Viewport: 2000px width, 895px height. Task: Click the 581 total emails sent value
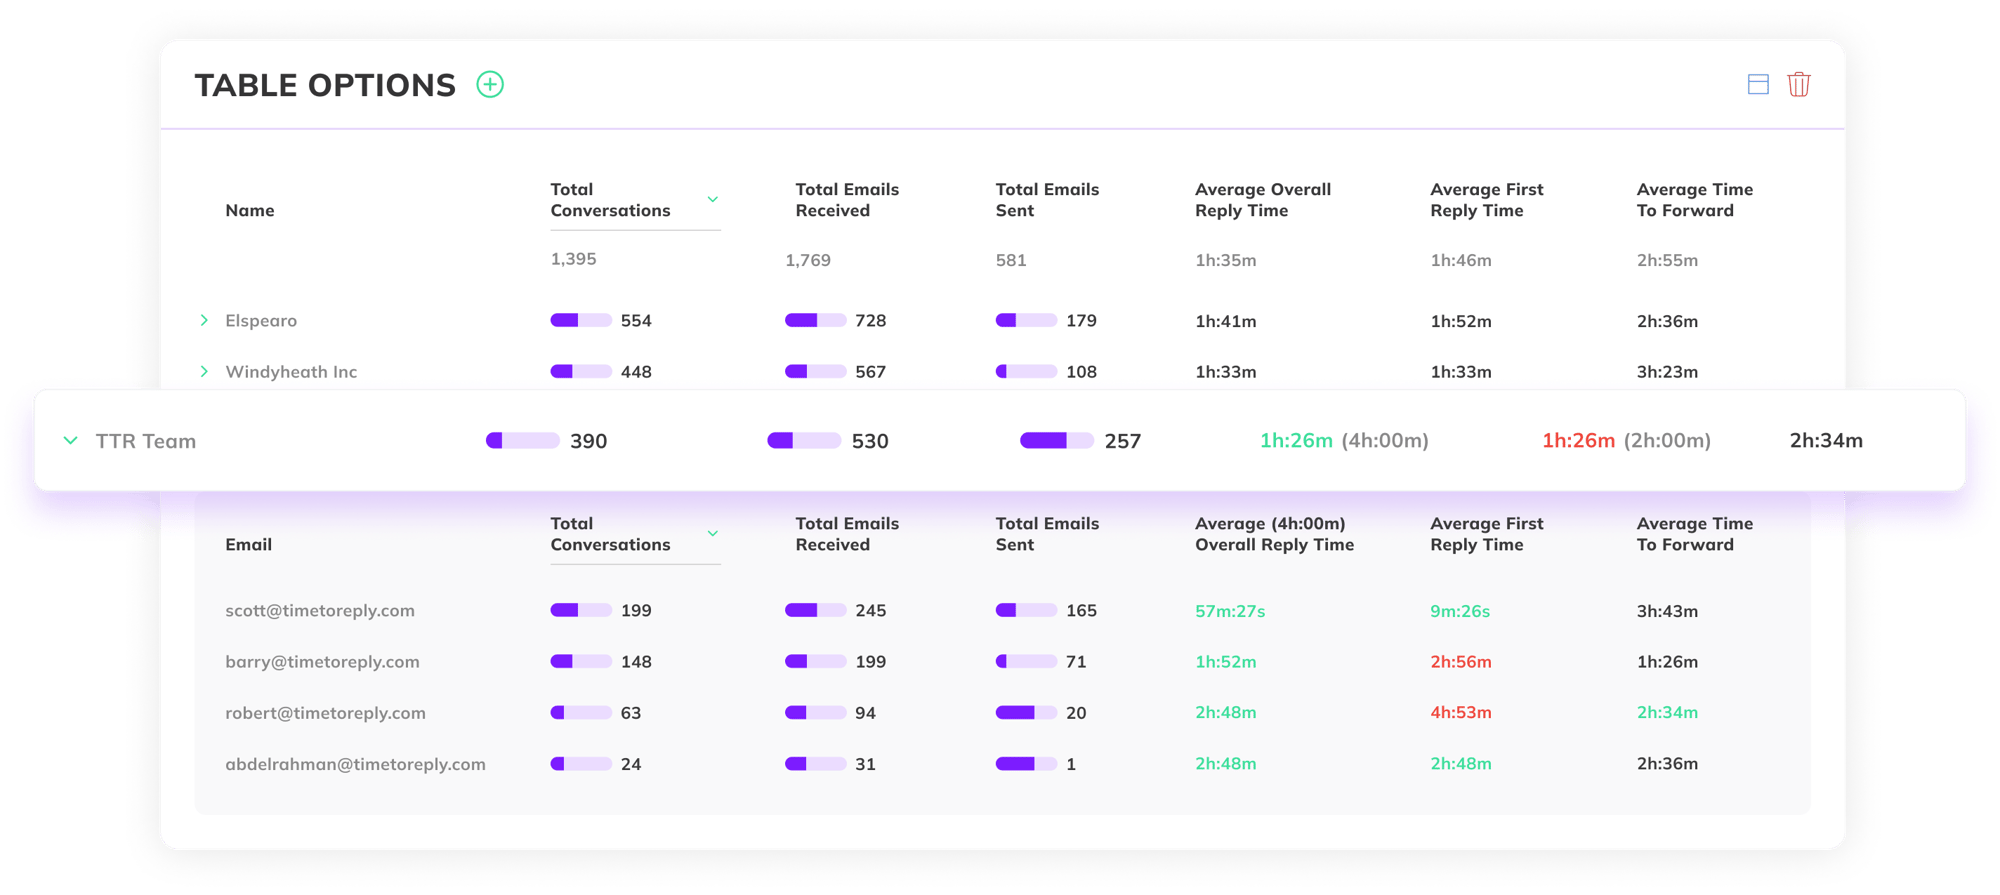point(1011,261)
